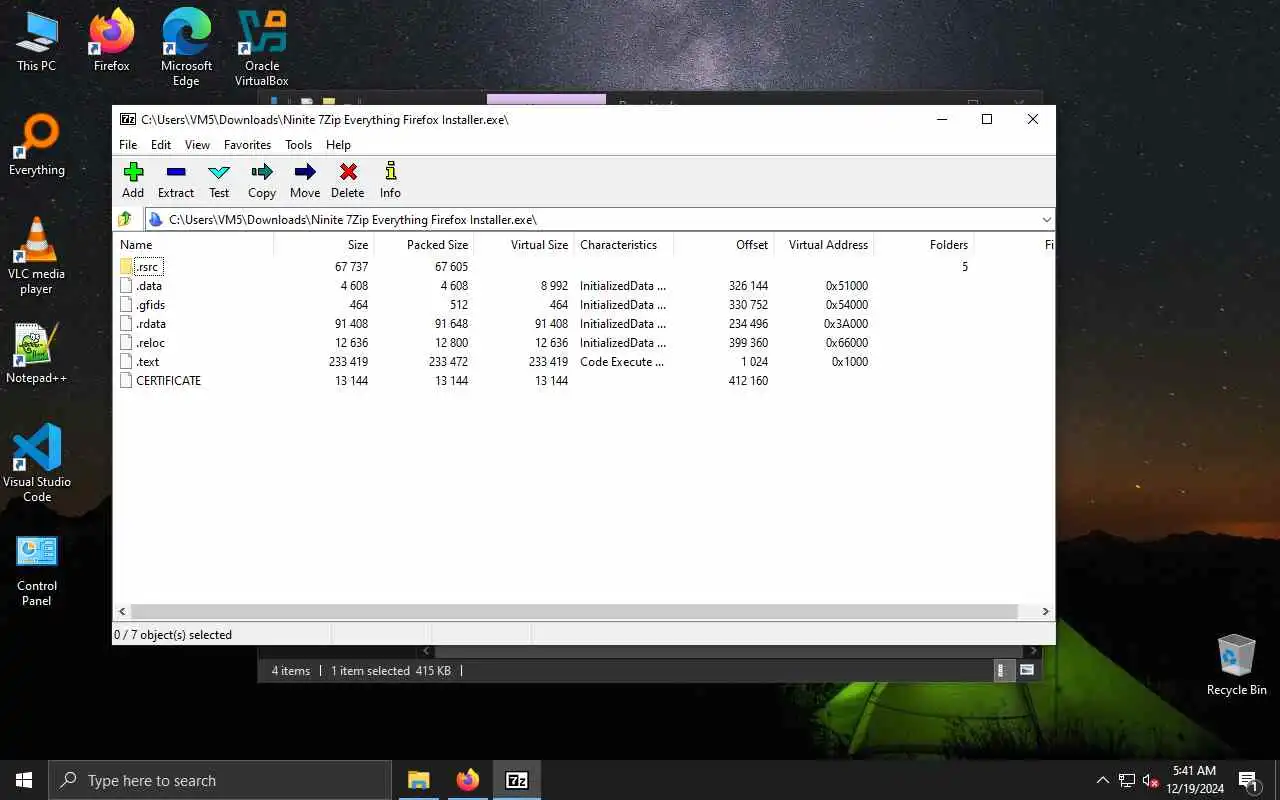This screenshot has height=800, width=1280.
Task: Open the File menu
Action: [x=128, y=145]
